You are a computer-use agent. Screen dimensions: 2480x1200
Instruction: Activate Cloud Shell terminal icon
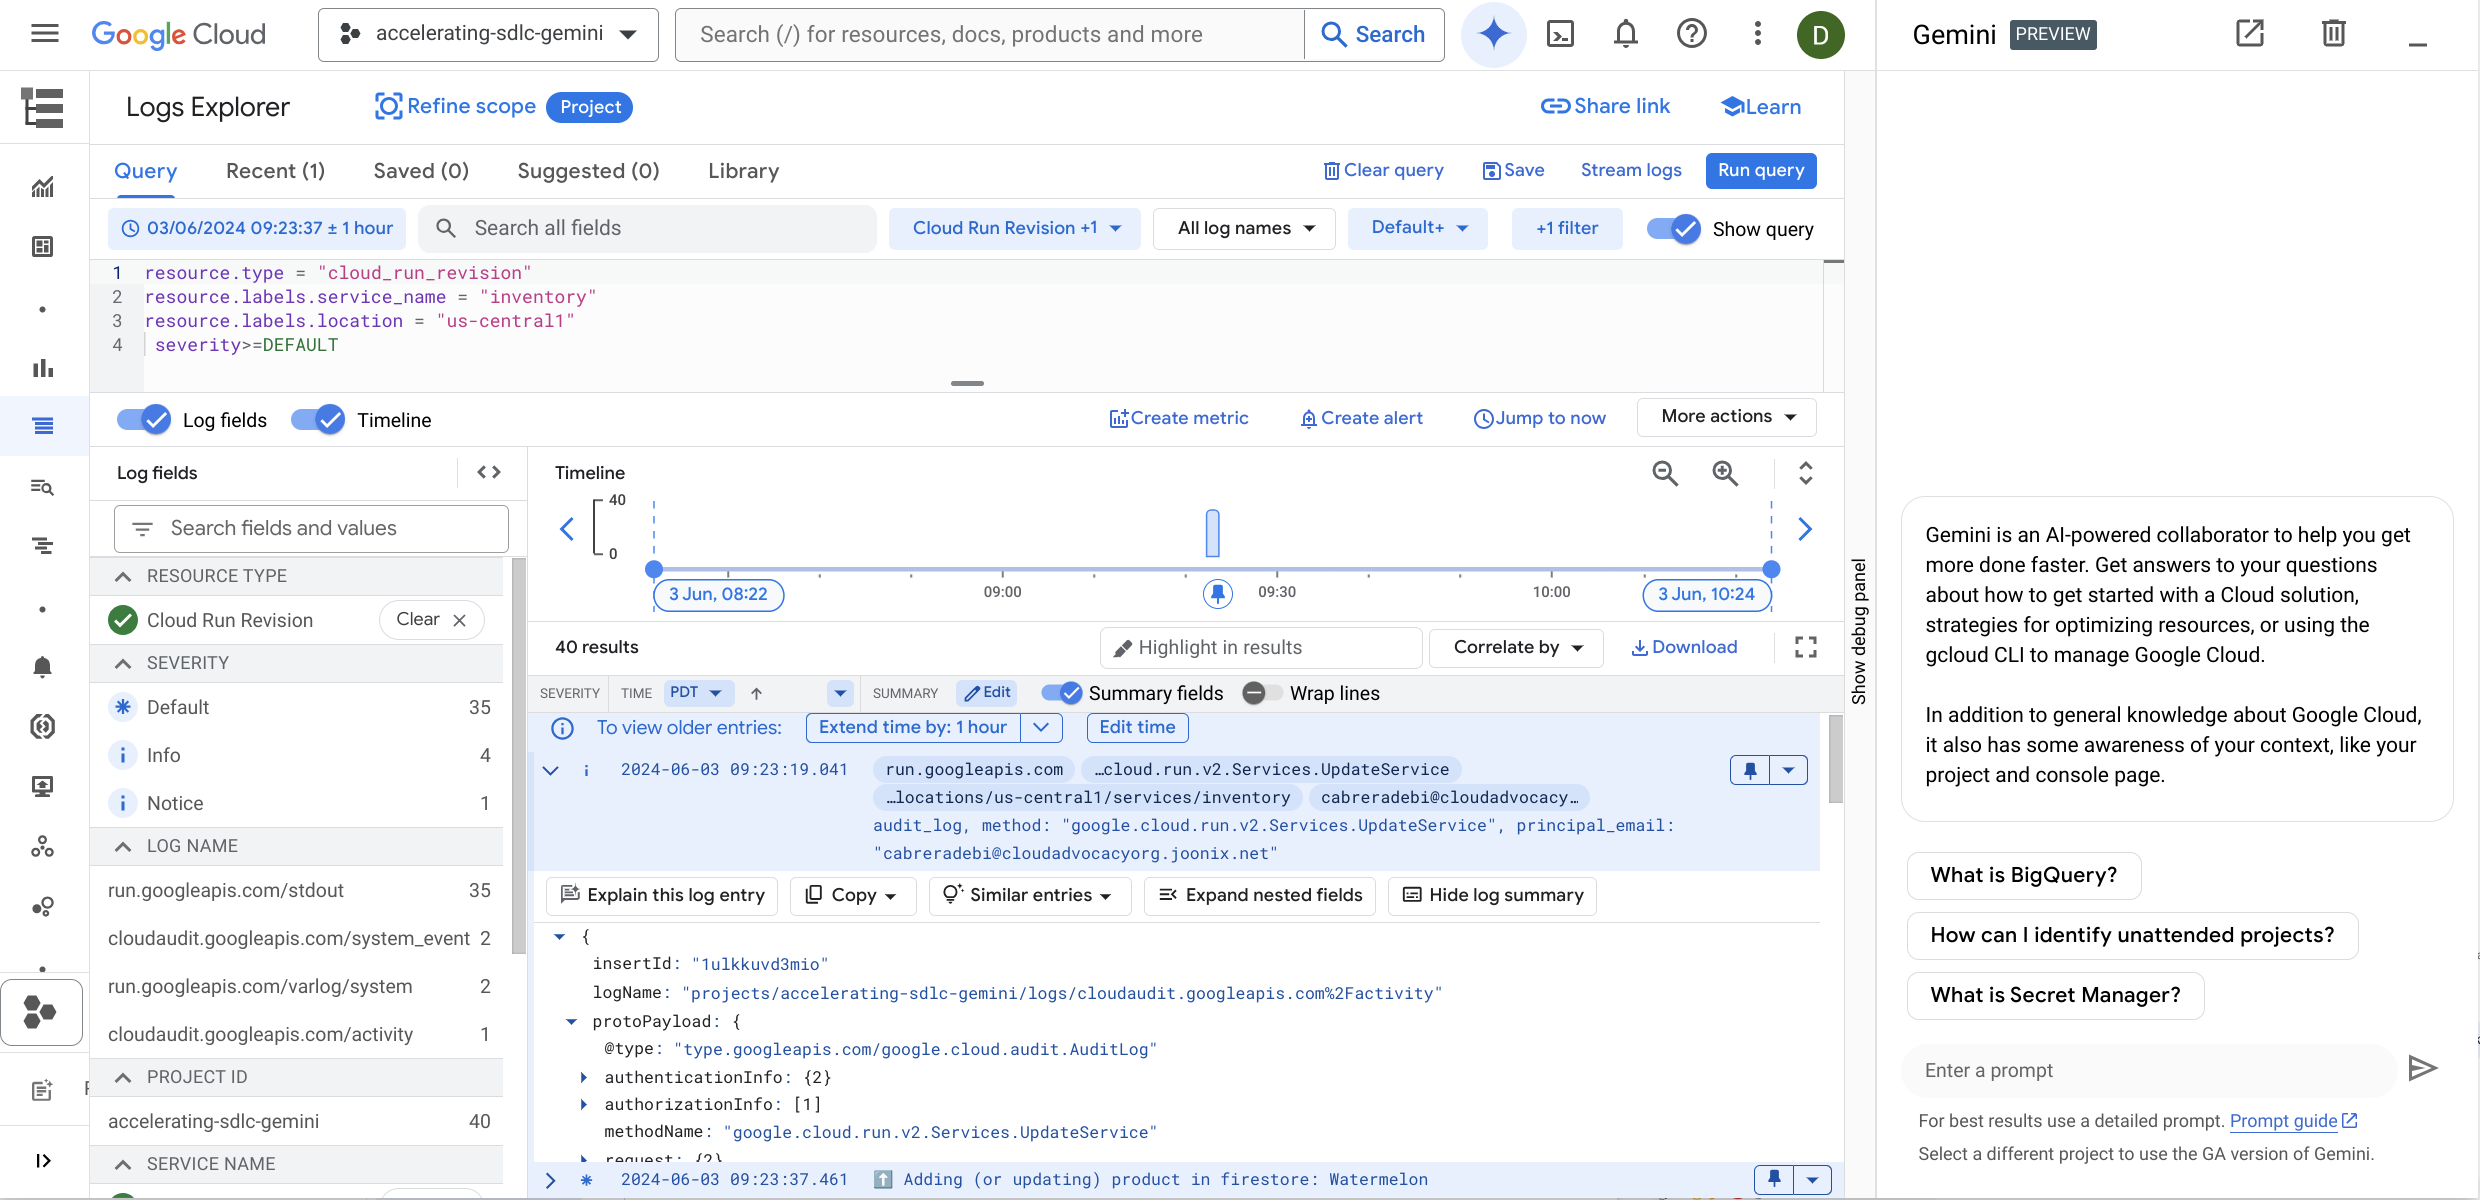[1560, 34]
